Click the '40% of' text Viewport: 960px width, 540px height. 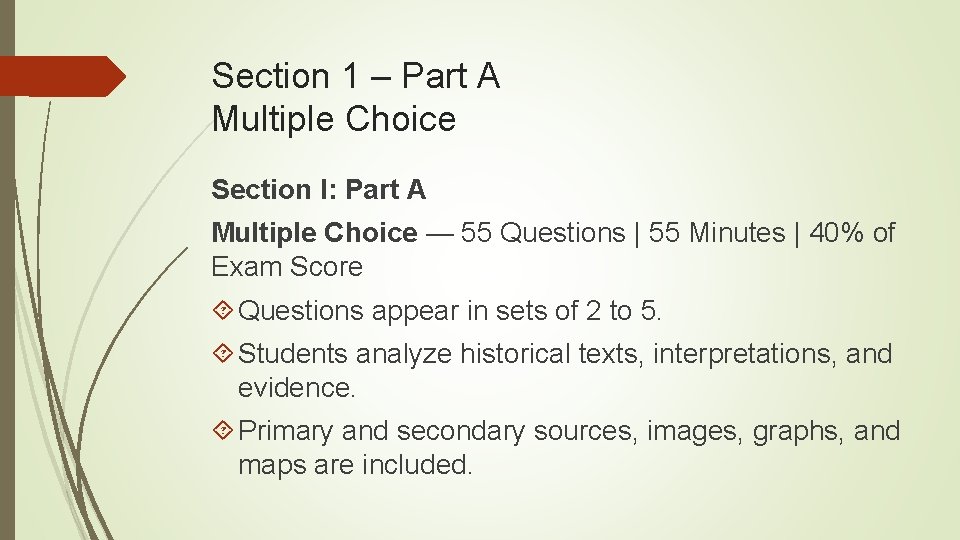tap(852, 233)
